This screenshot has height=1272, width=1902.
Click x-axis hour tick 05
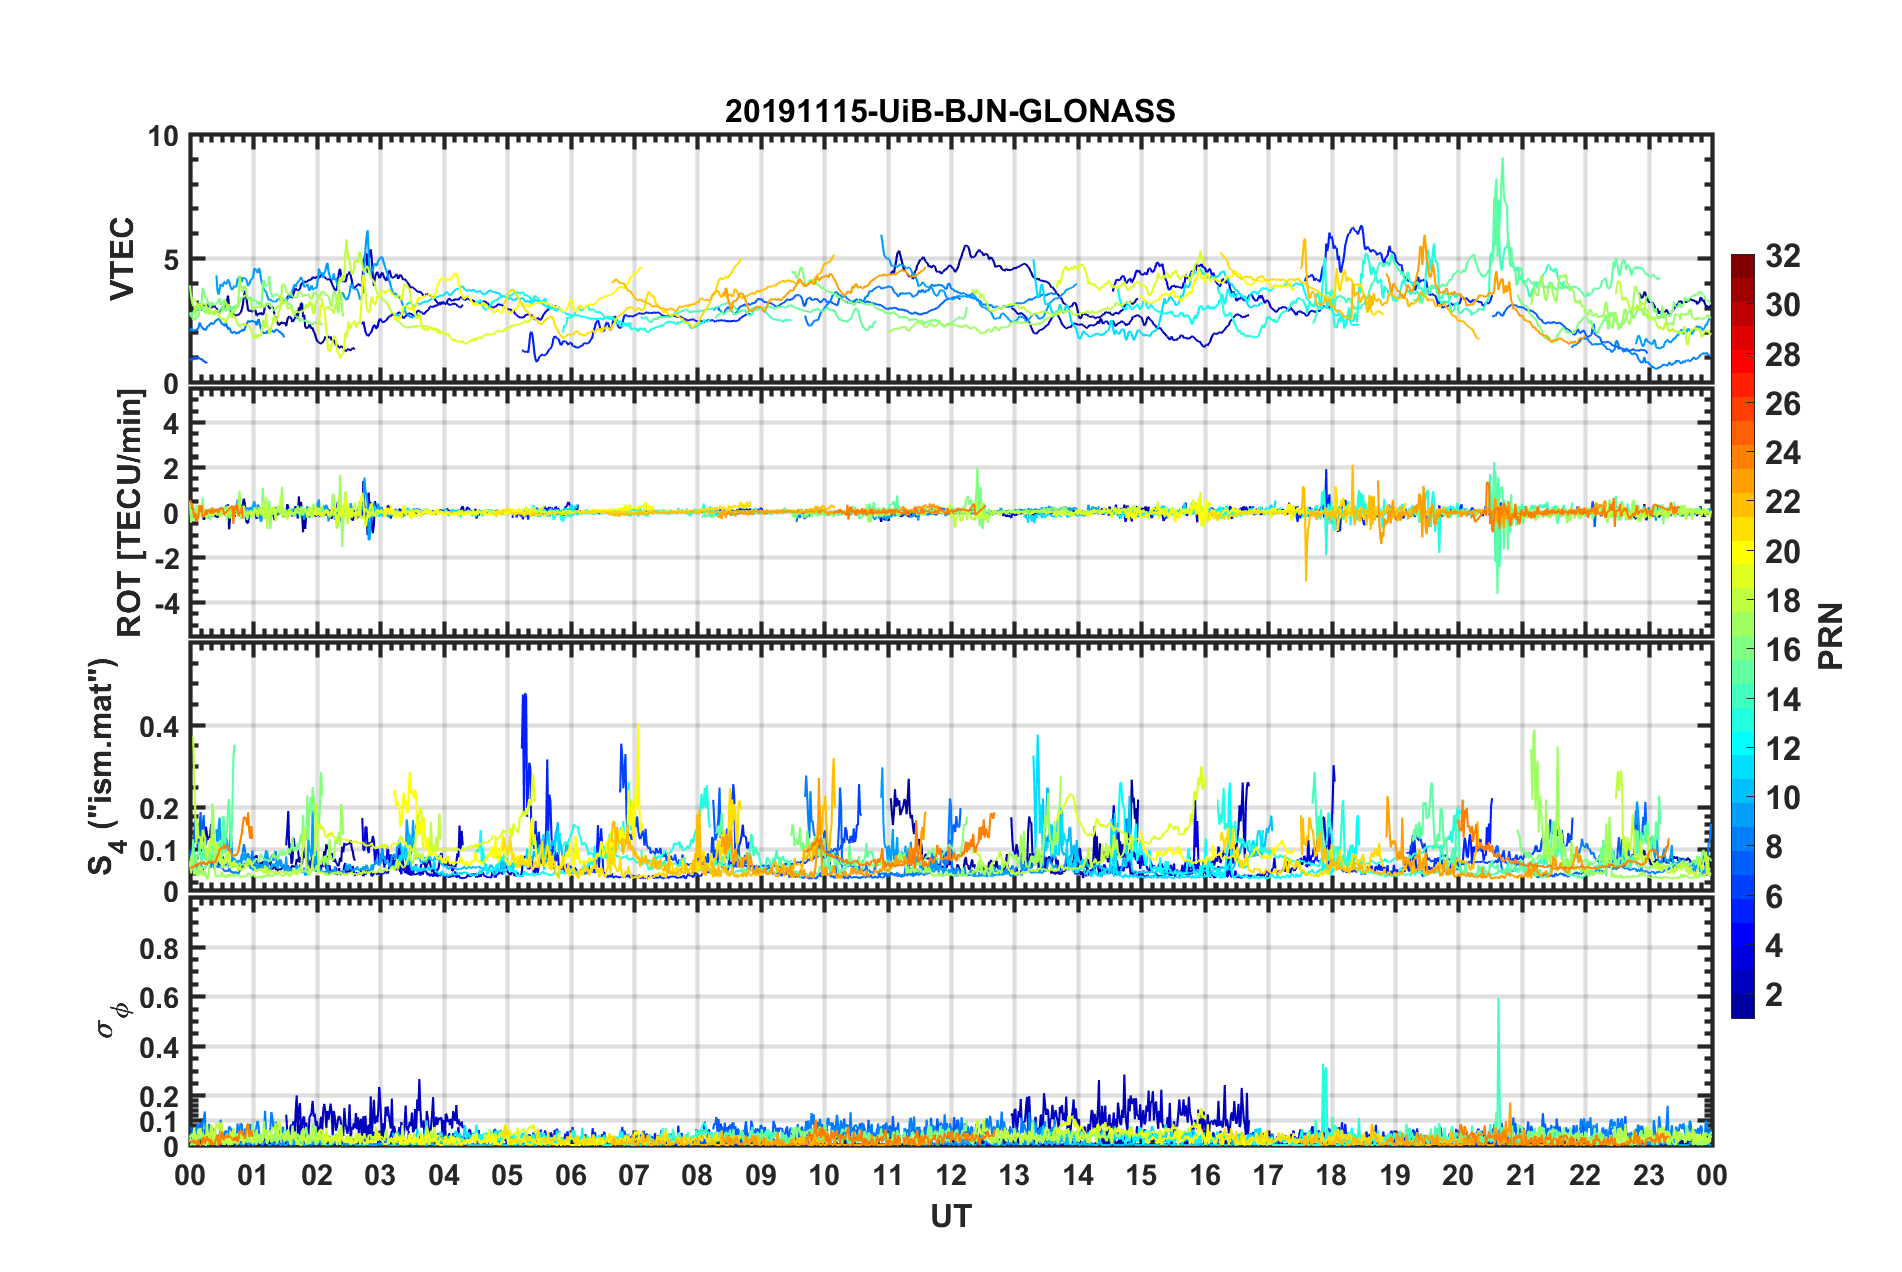(x=507, y=1176)
